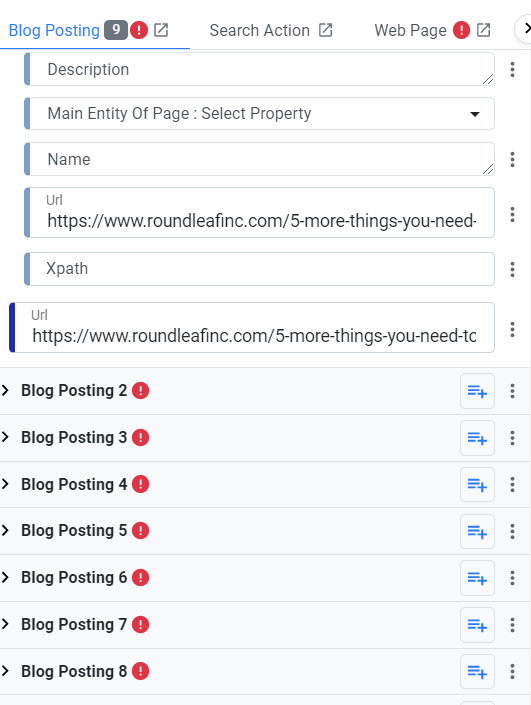
Task: Open Main Entity Of Page dropdown
Action: point(259,114)
